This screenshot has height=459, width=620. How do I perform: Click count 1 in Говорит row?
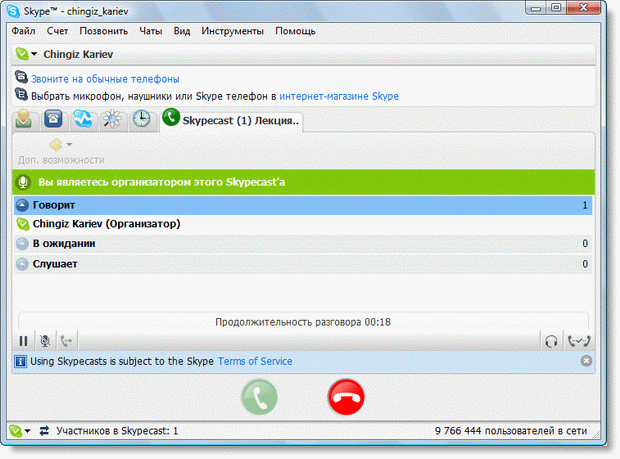point(585,205)
